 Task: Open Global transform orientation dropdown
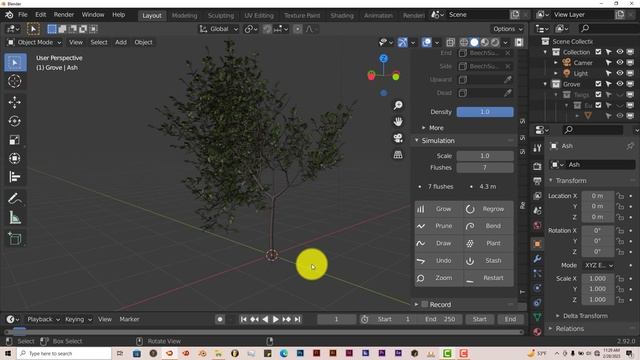coord(219,29)
